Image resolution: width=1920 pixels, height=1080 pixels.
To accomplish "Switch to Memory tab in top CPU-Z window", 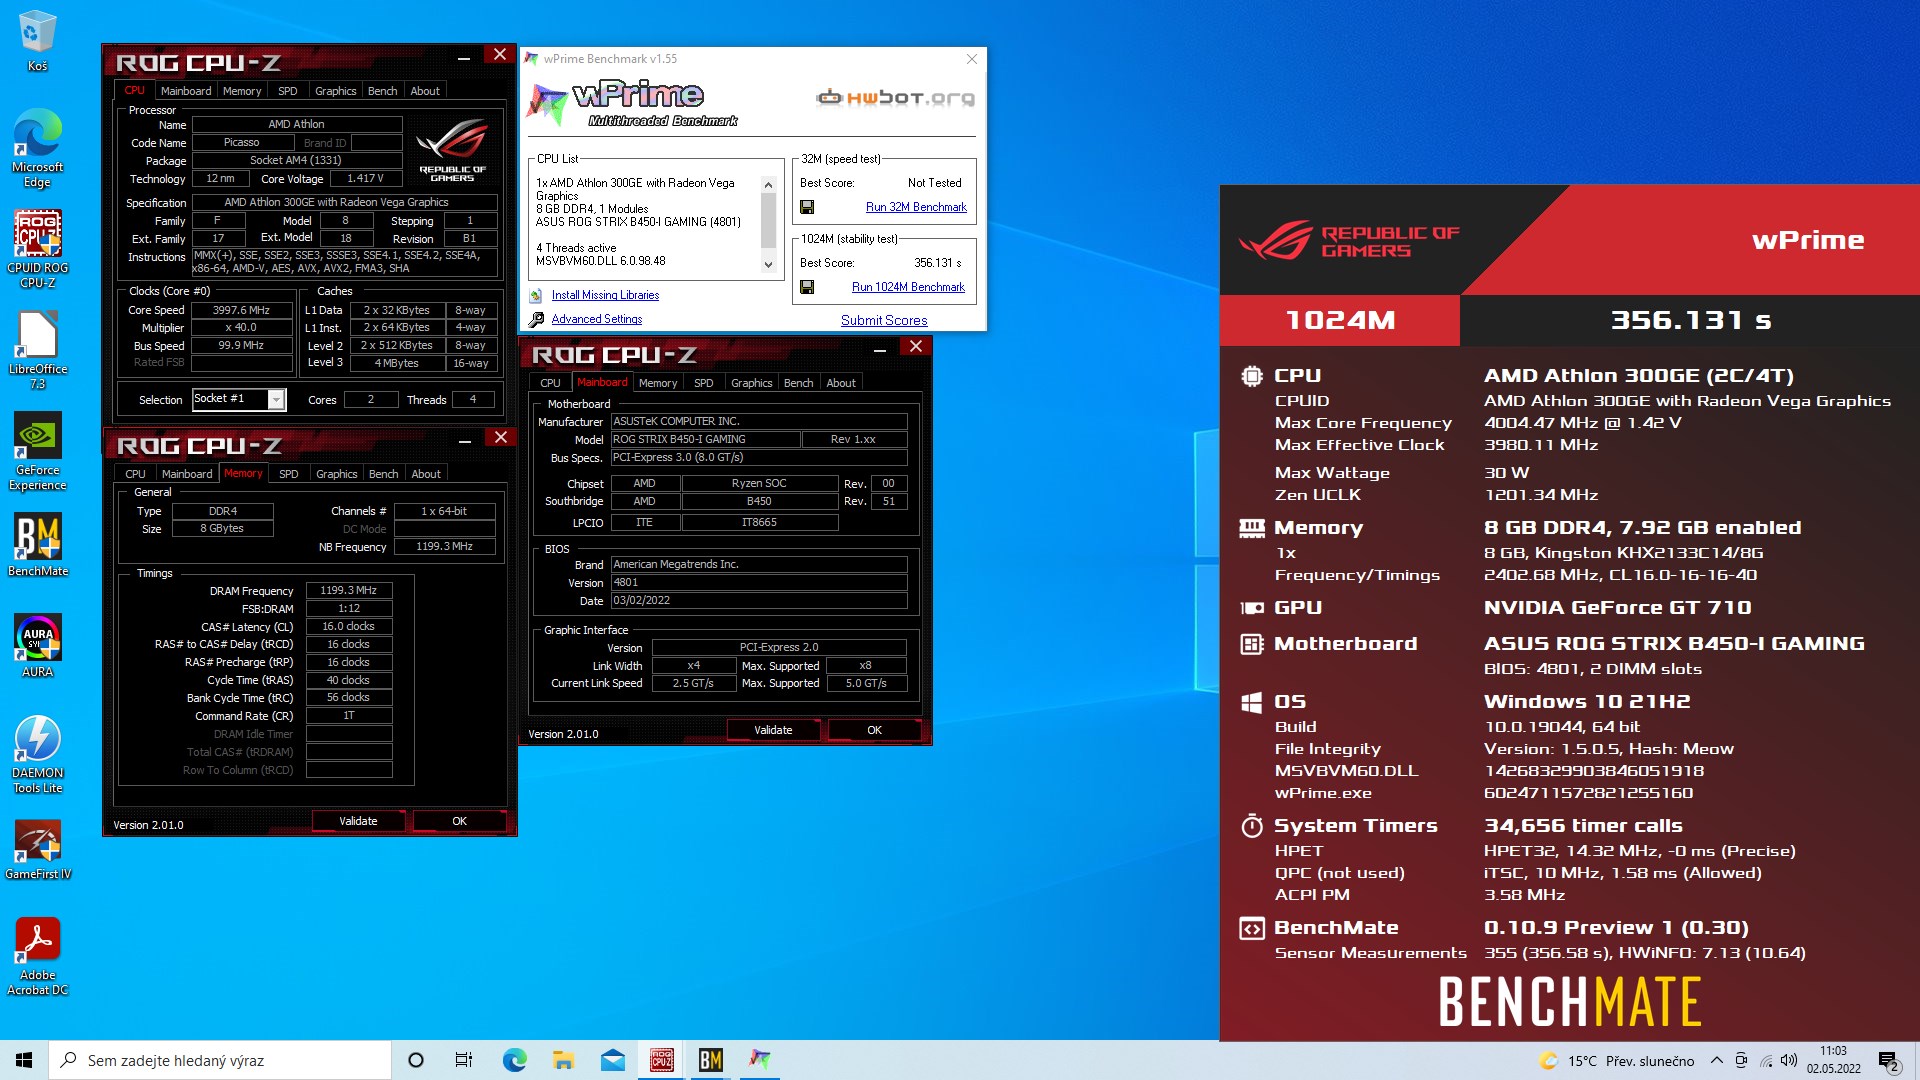I will point(242,91).
